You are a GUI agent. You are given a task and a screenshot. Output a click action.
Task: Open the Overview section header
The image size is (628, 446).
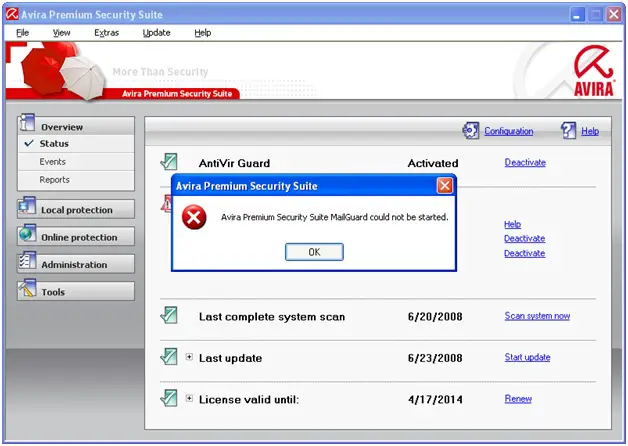(x=76, y=126)
